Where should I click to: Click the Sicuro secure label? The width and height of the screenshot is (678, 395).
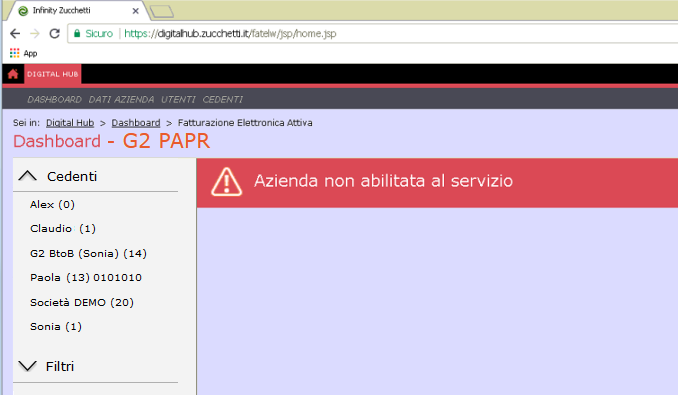[99, 33]
